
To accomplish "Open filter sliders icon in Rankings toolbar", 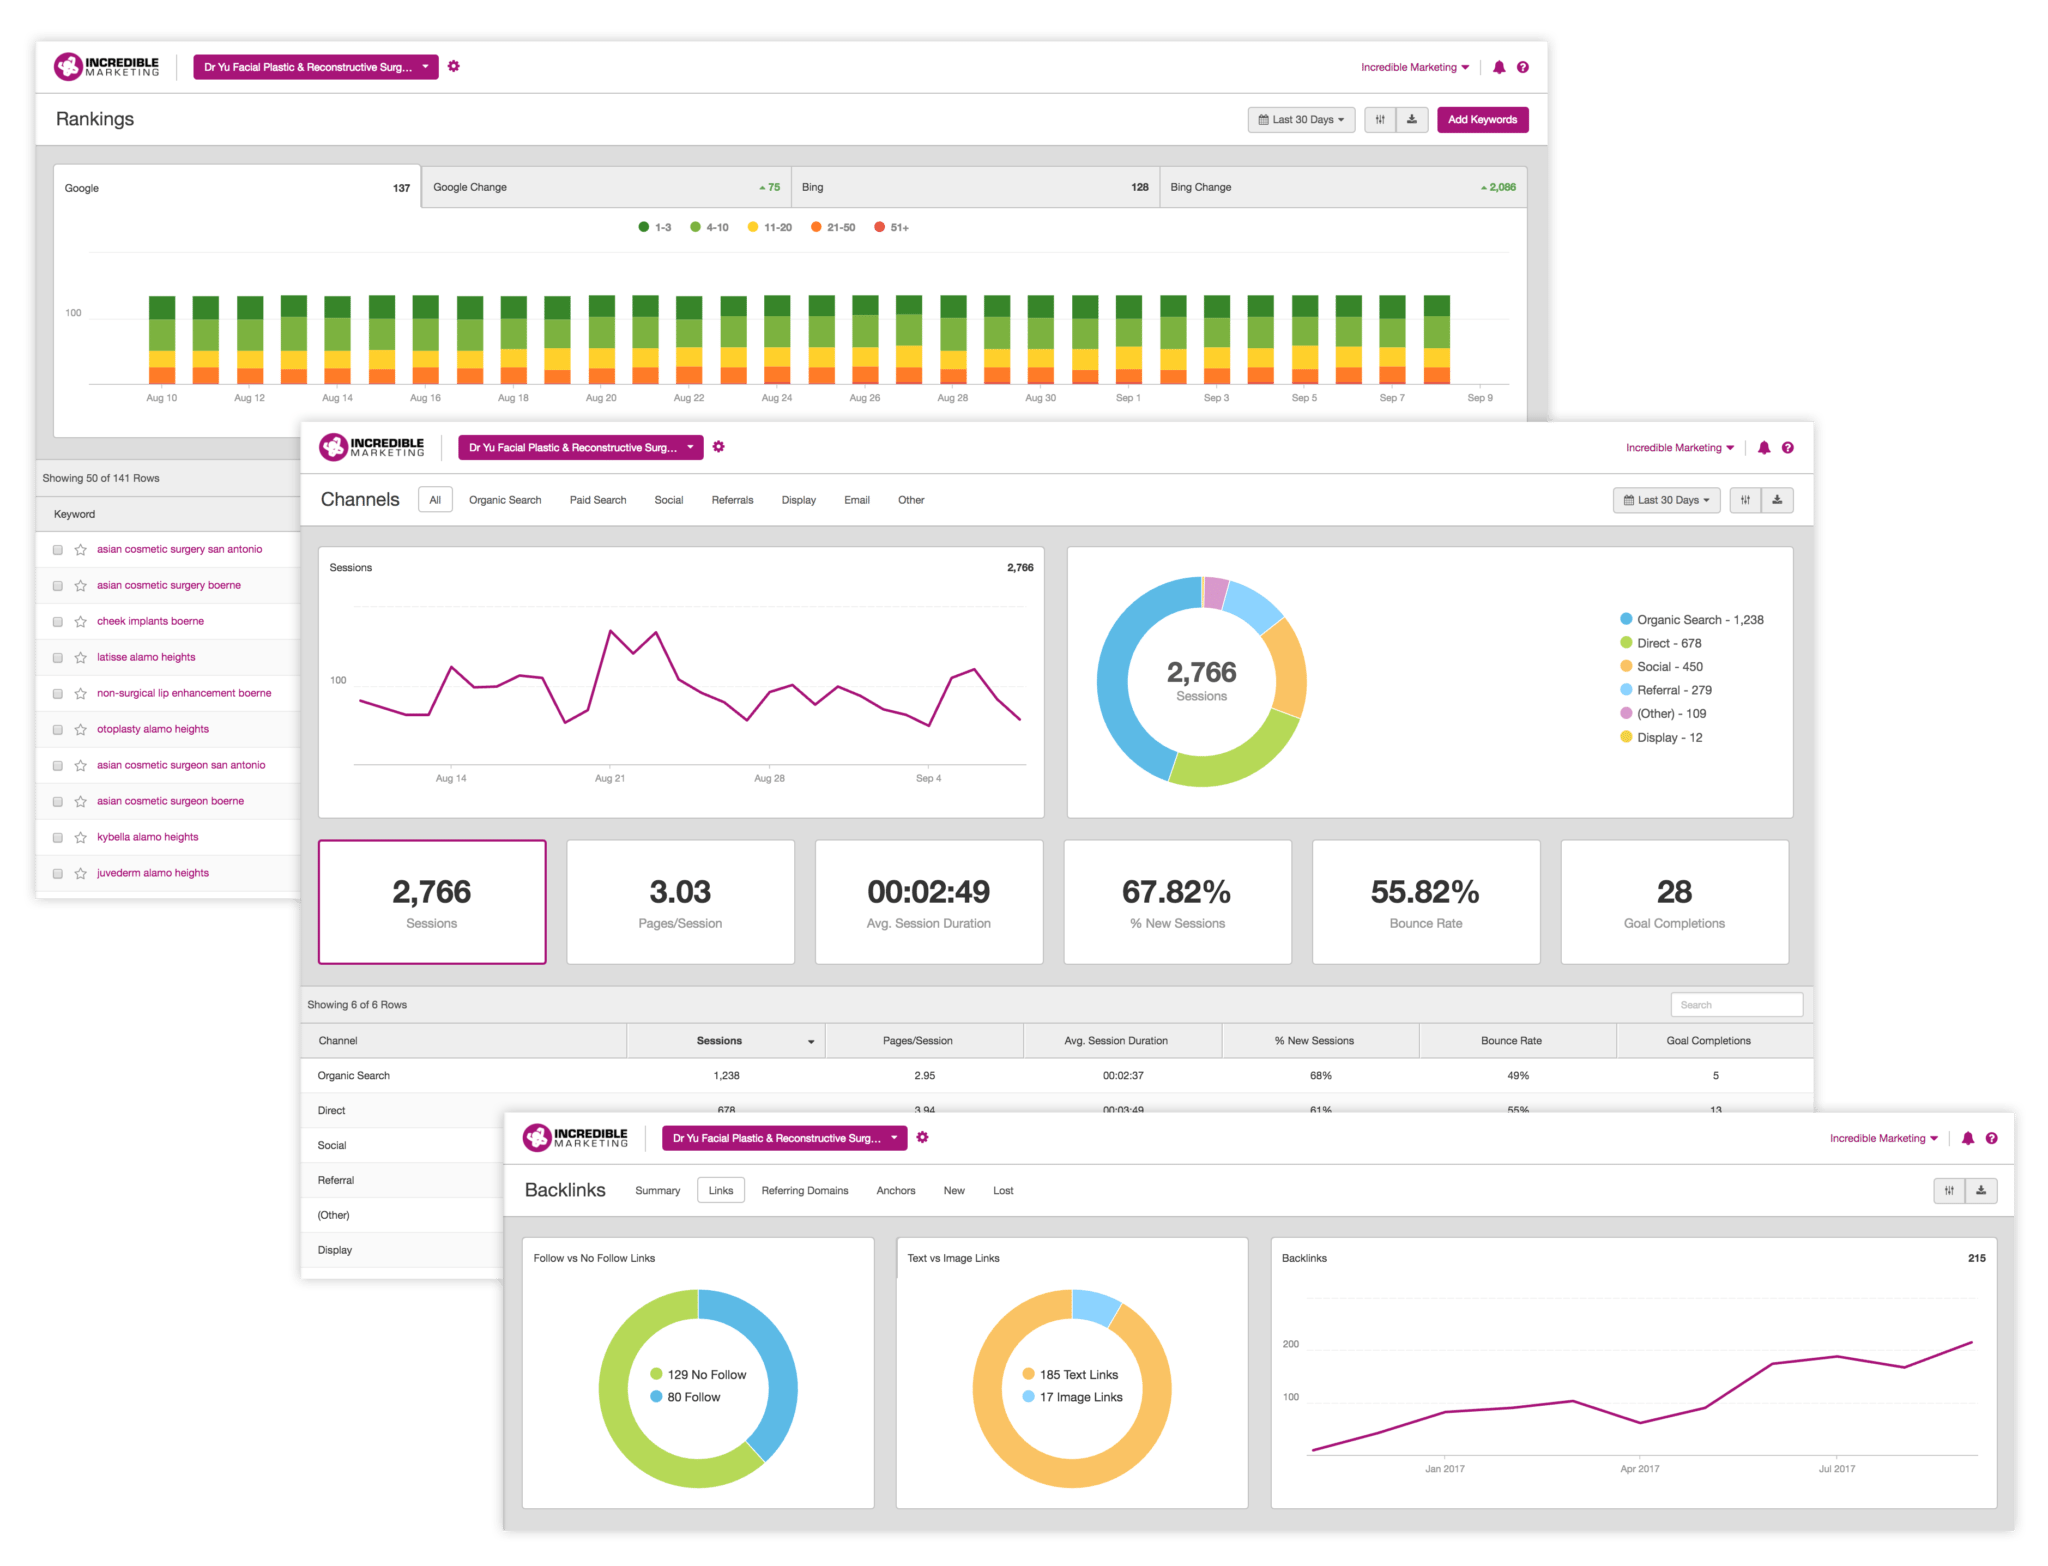I will pyautogui.click(x=1380, y=120).
